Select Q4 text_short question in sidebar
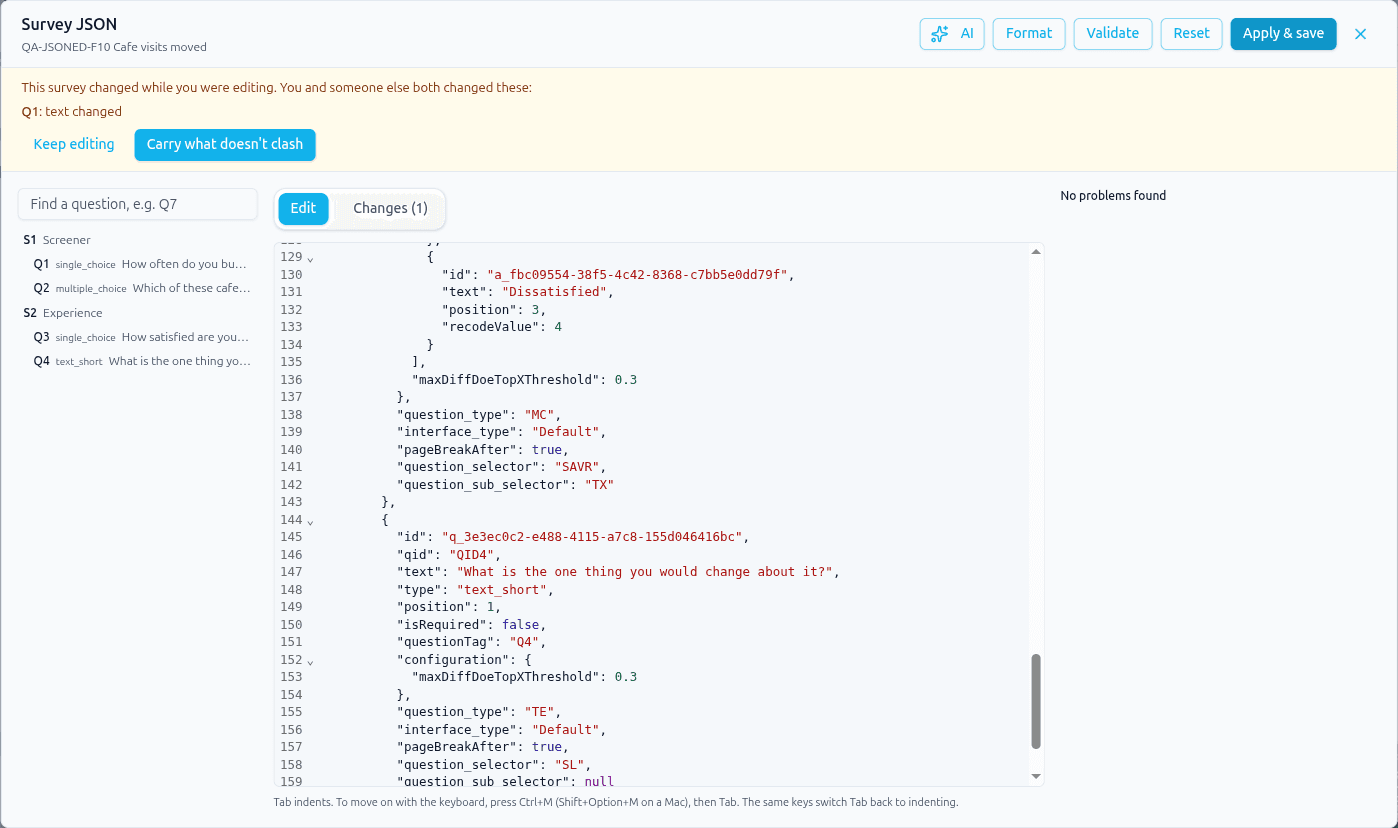The height and width of the screenshot is (828, 1398). point(139,361)
